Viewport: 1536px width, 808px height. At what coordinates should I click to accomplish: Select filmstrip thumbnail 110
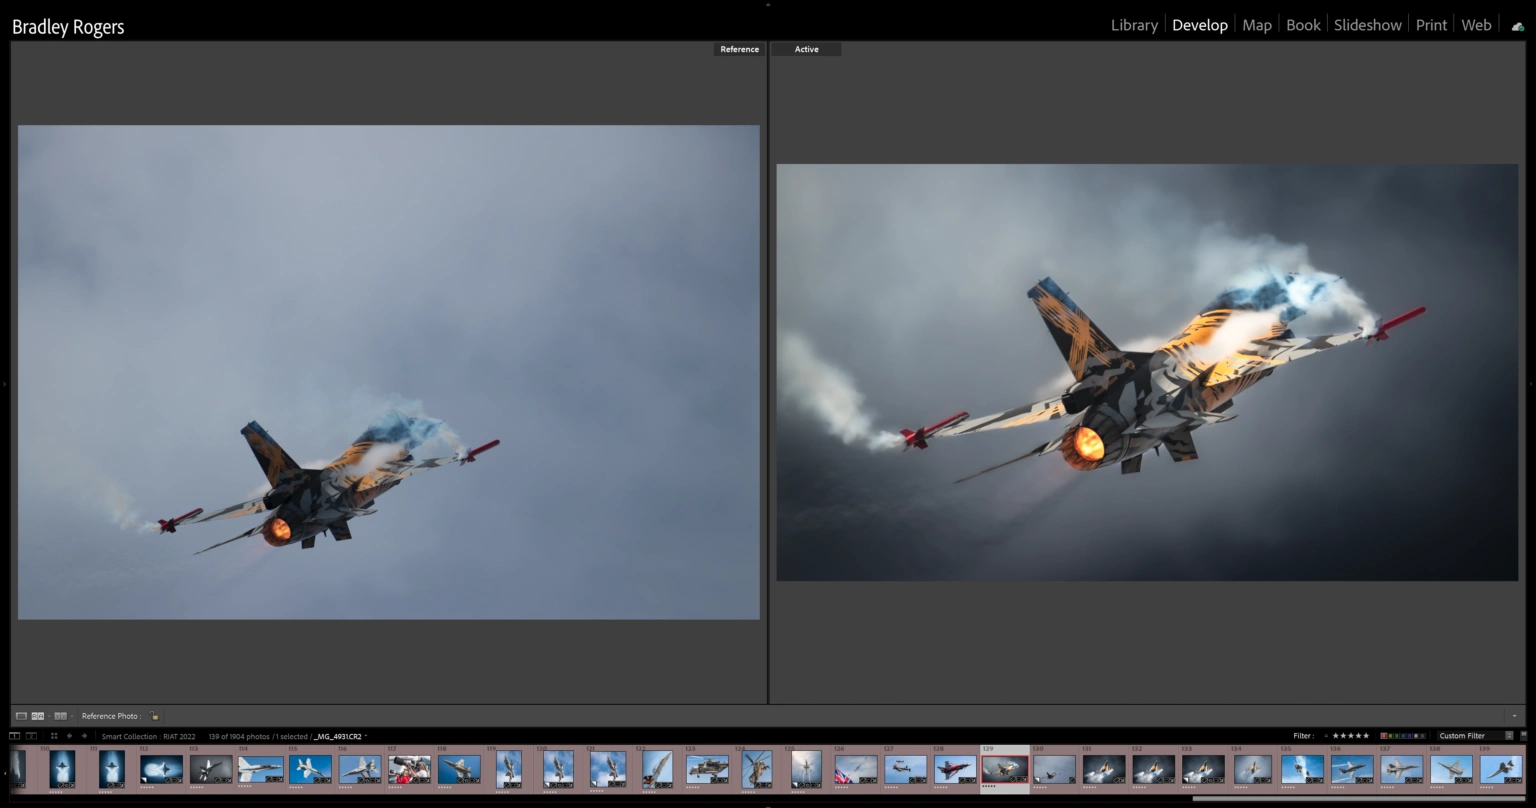click(62, 769)
